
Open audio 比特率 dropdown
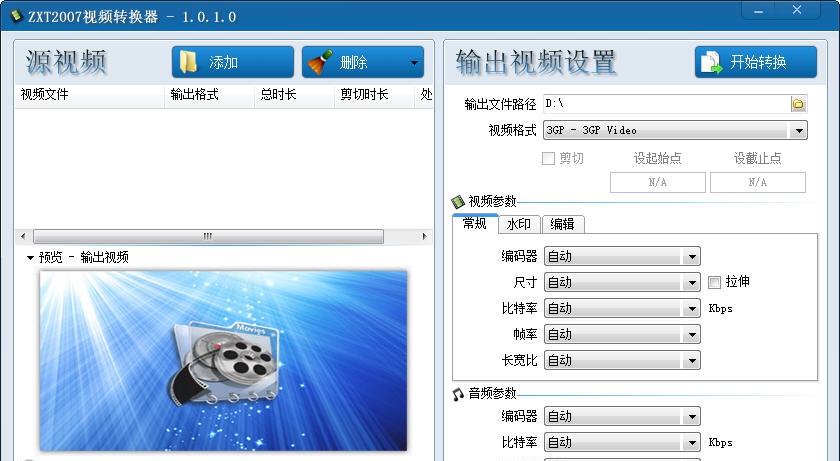pos(622,442)
